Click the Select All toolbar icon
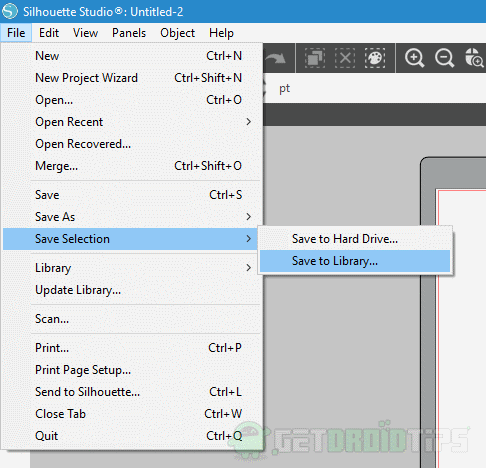The height and width of the screenshot is (468, 486). pos(315,58)
